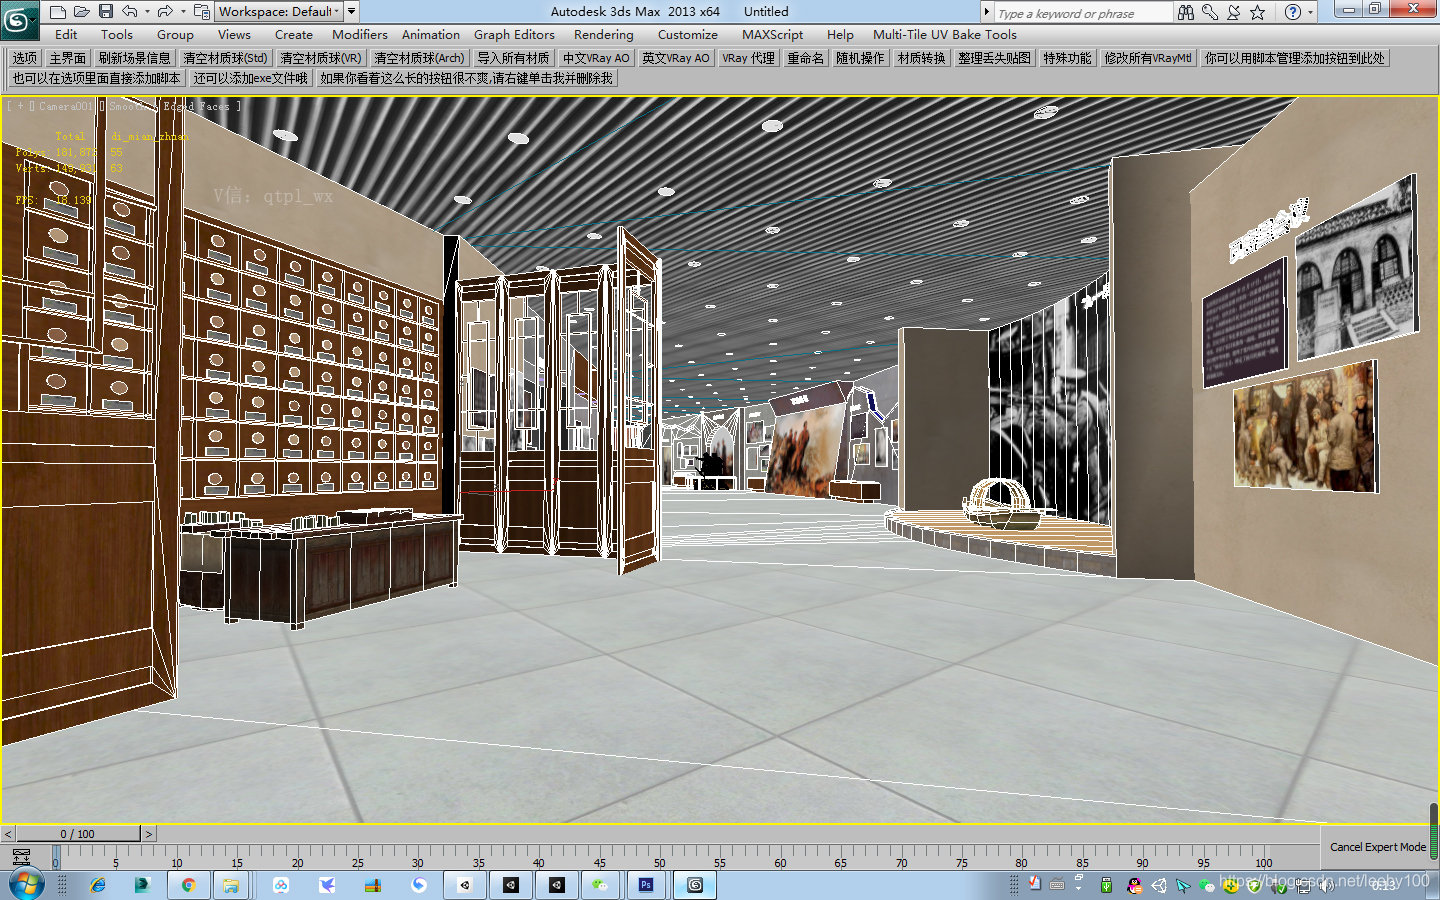Redo an action with the Redo icon
1440x900 pixels.
coord(165,11)
